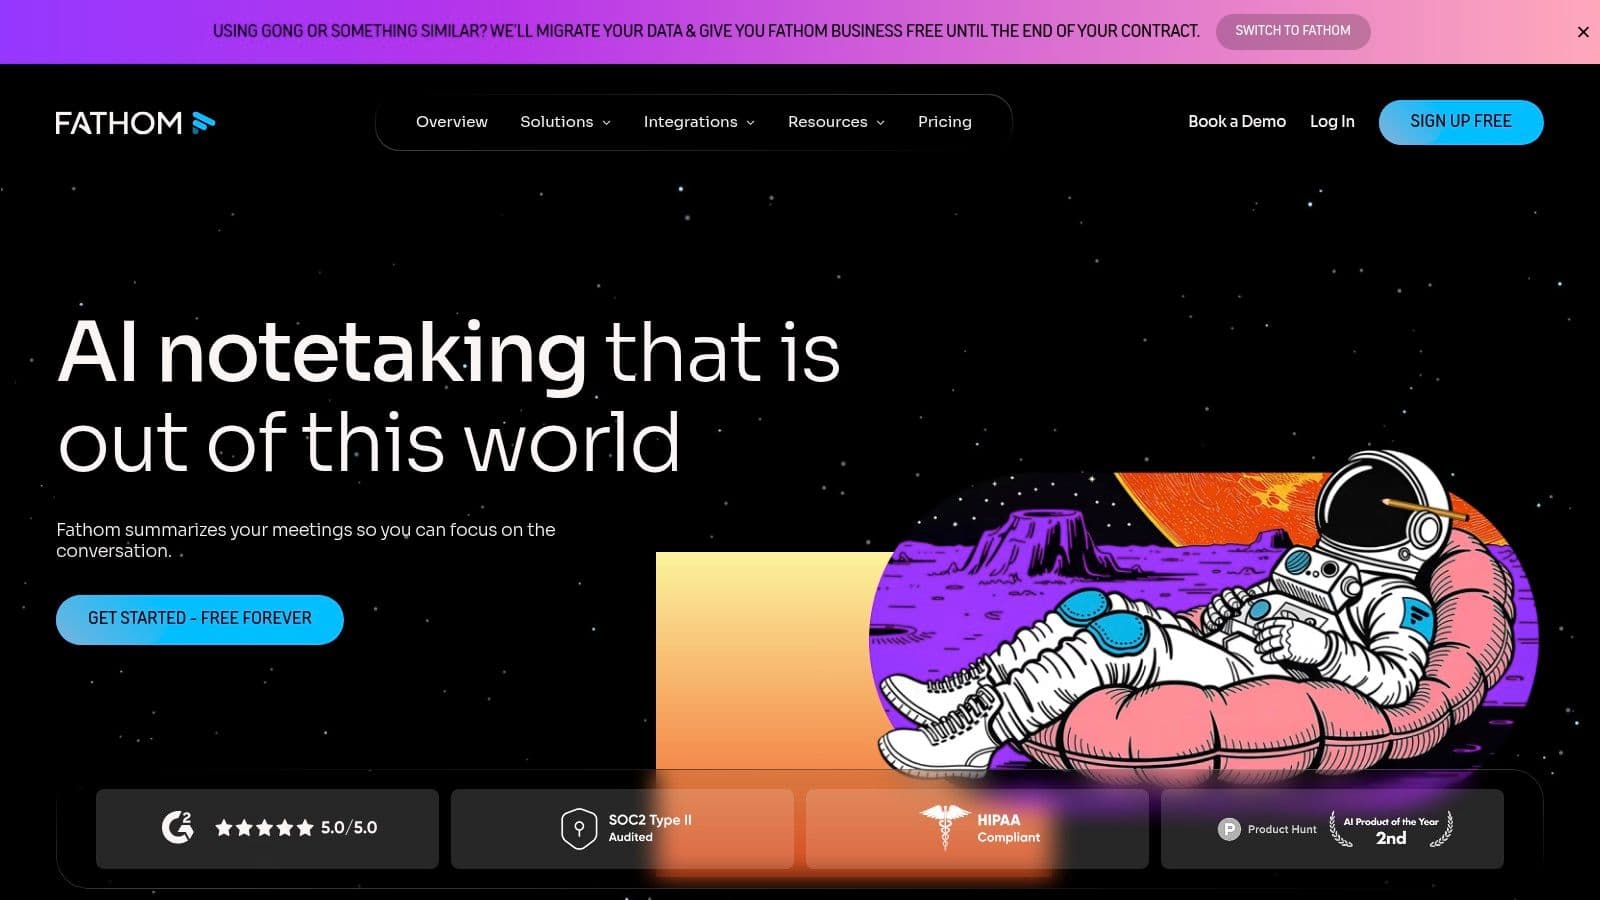Click the G2 logo icon

click(x=177, y=827)
